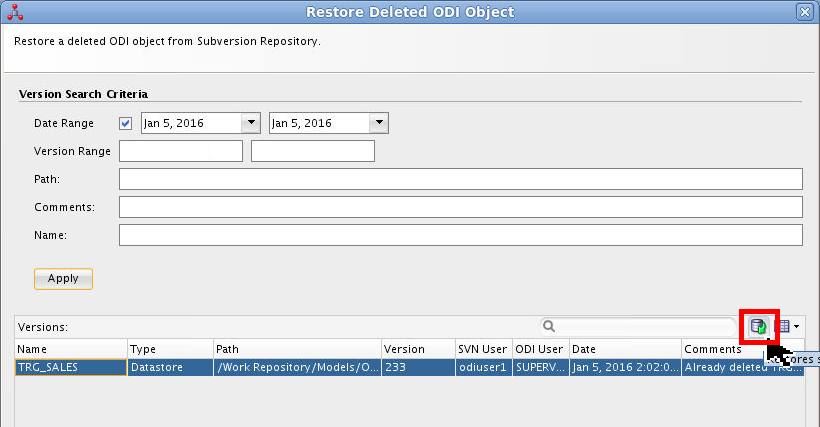This screenshot has width=820, height=427.
Task: Click the Apply button
Action: tap(63, 279)
